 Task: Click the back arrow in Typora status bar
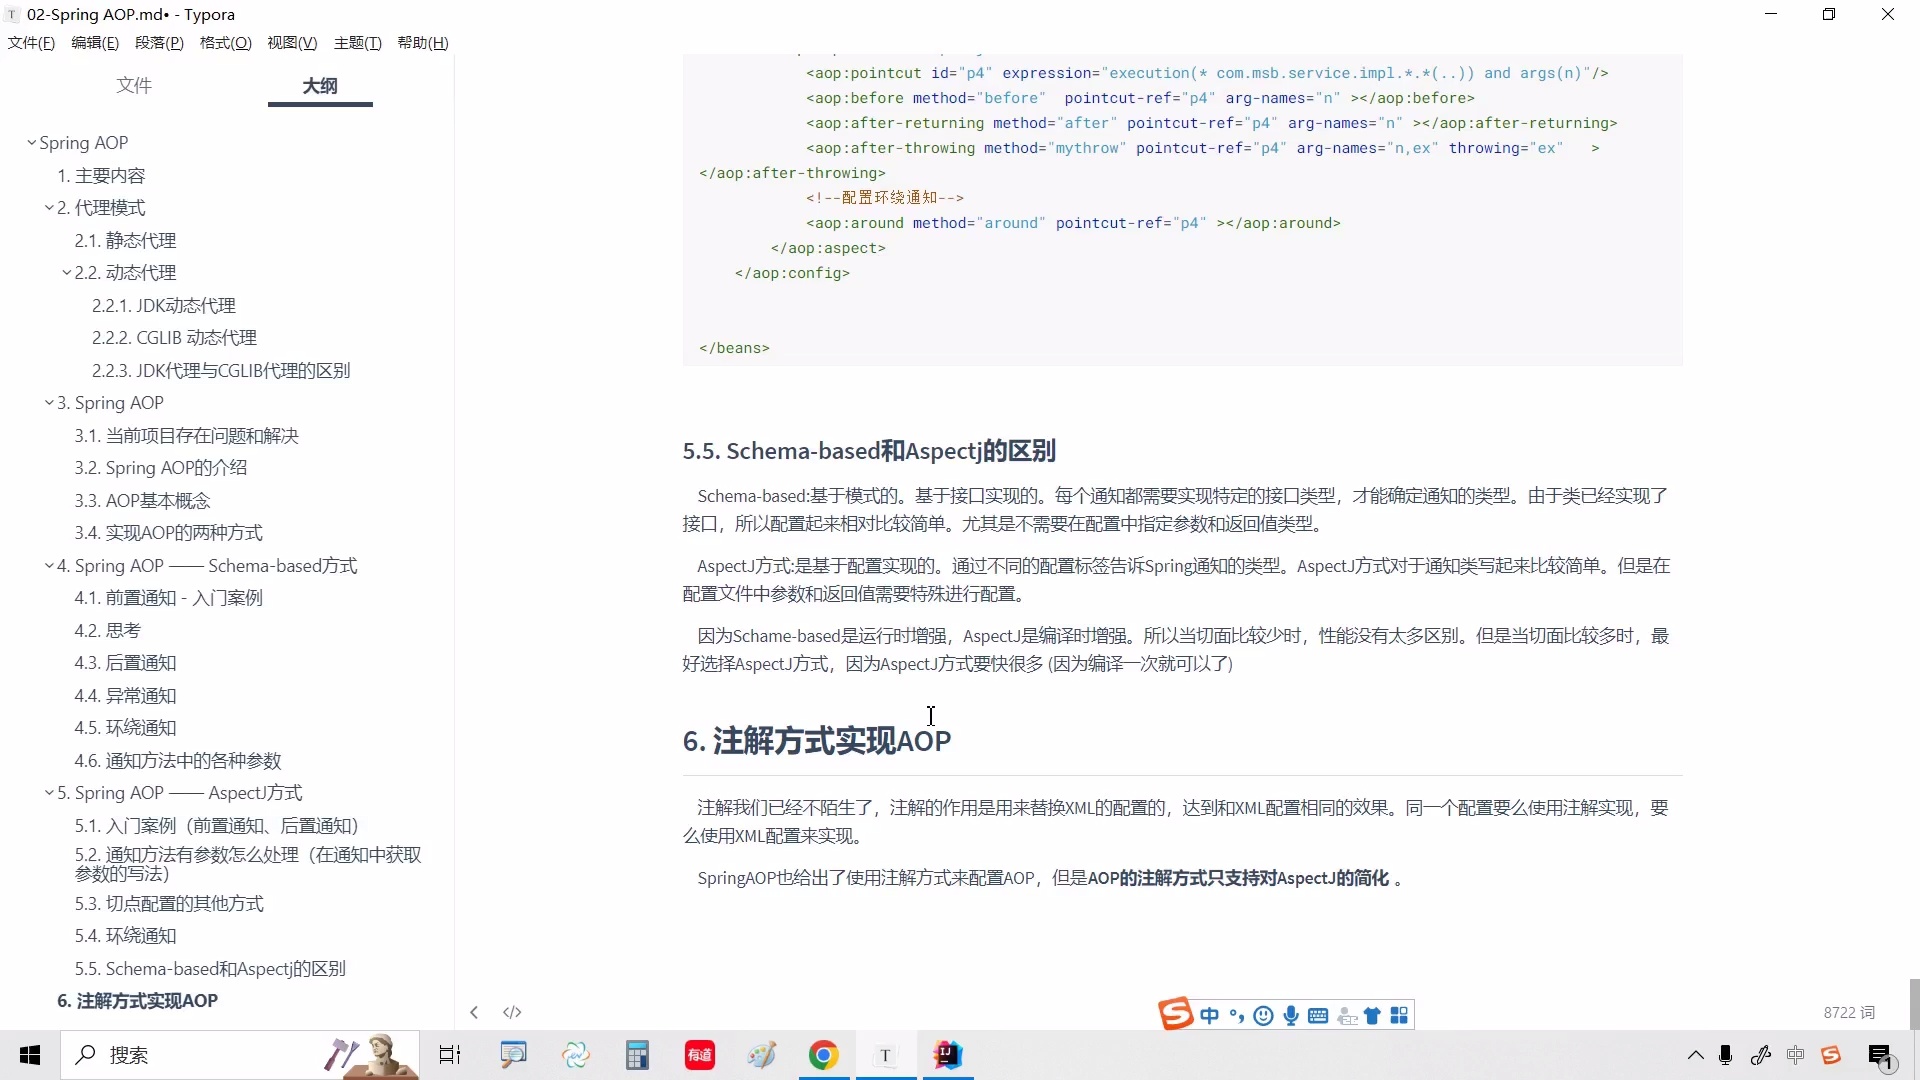point(473,1011)
